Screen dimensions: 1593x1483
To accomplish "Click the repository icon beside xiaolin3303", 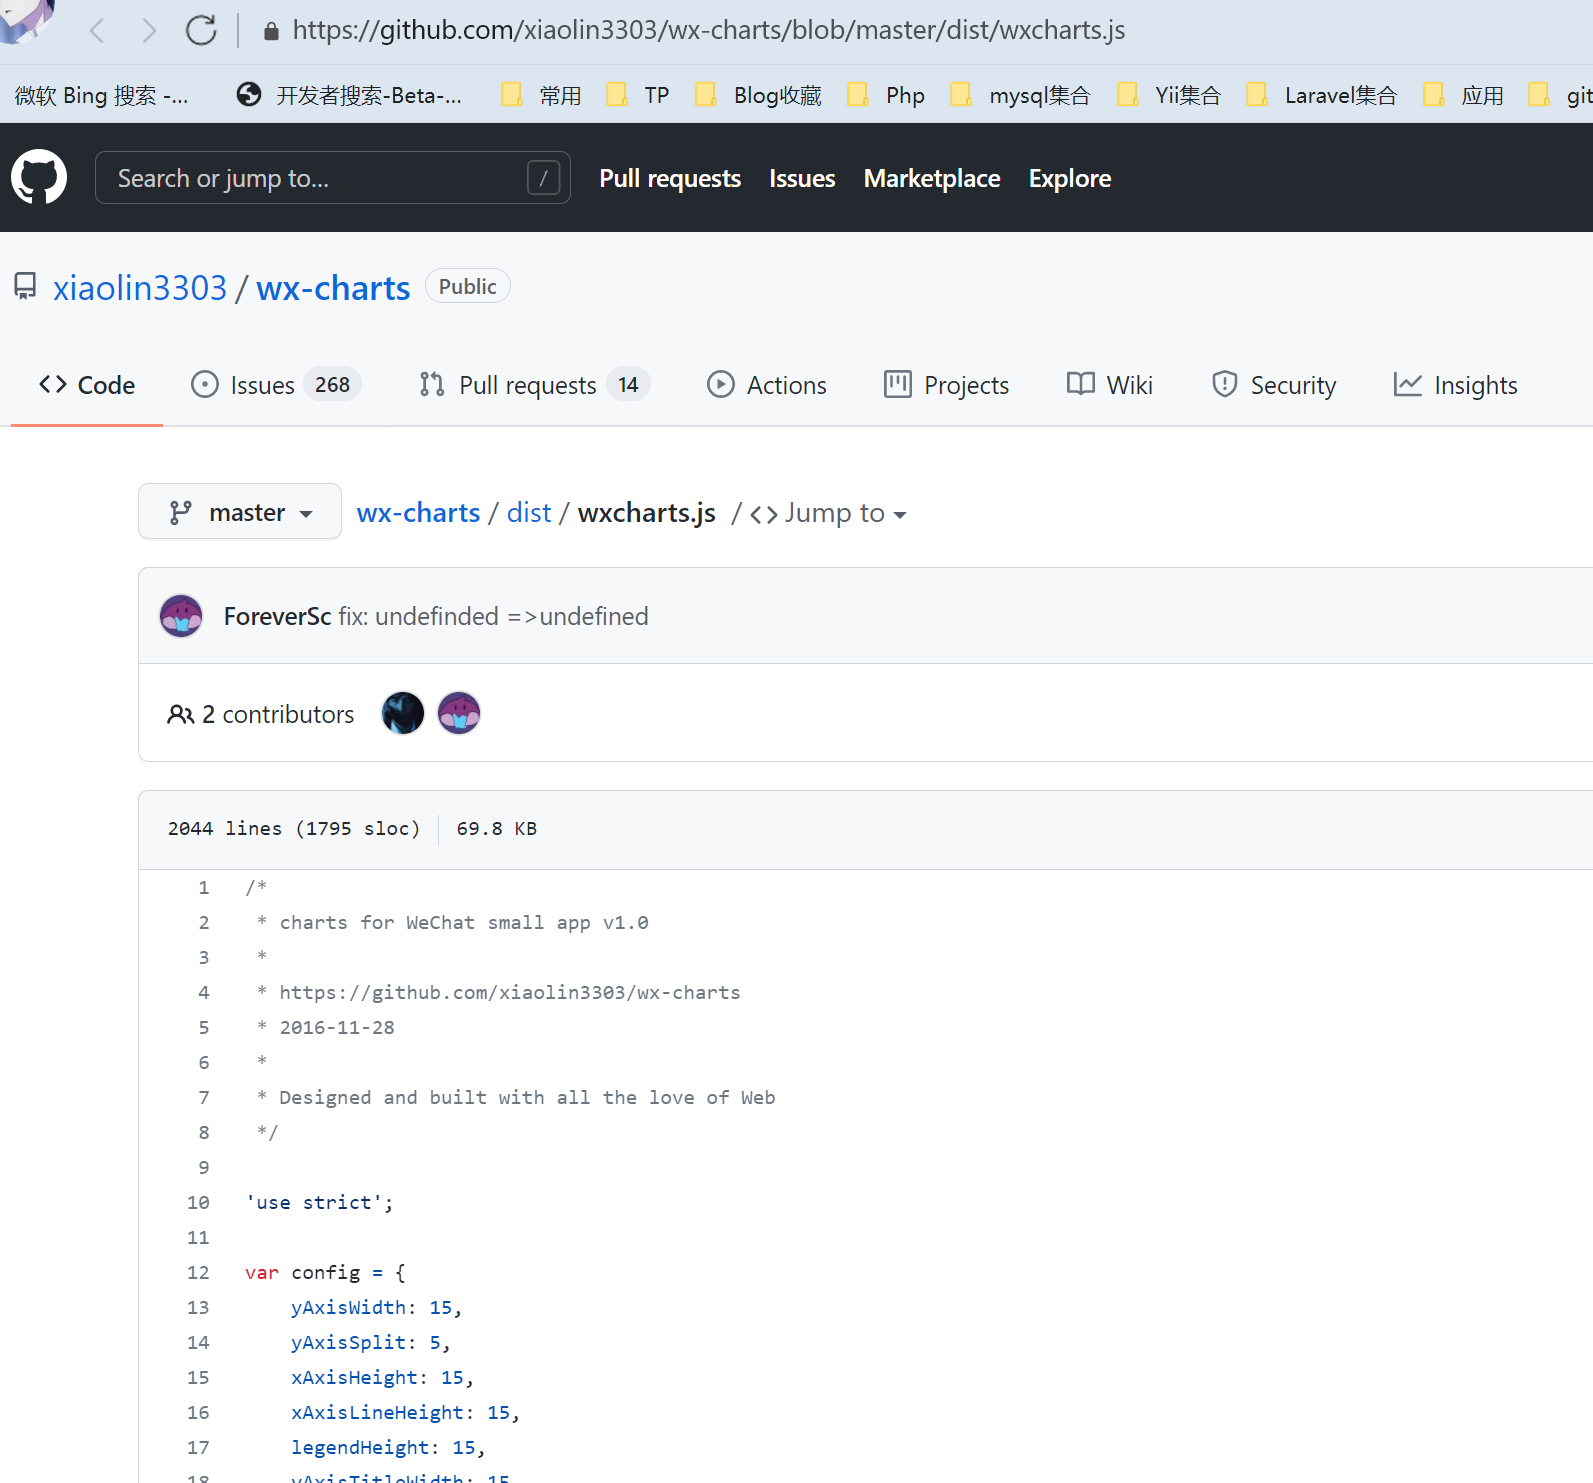I will click(x=25, y=287).
